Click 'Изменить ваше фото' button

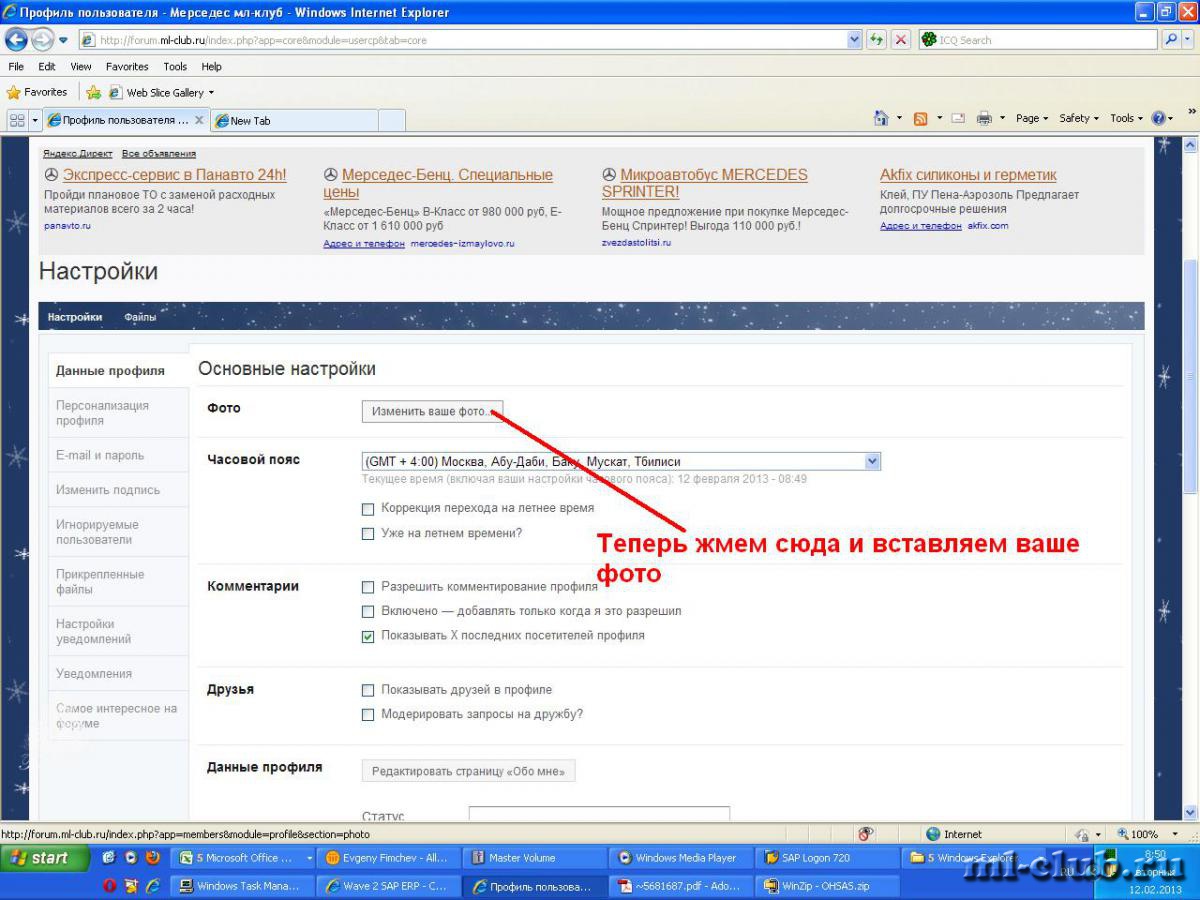coord(432,411)
